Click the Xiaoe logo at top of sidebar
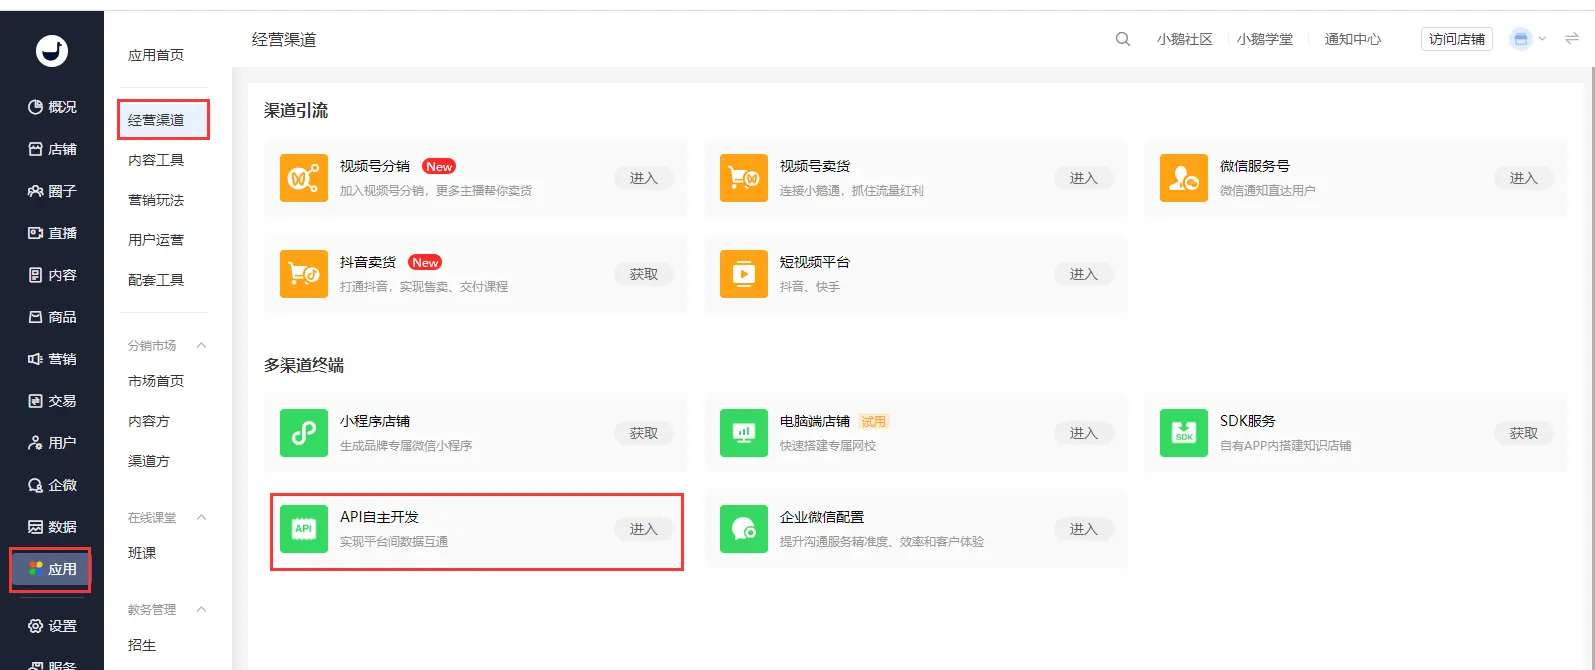Viewport: 1595px width, 670px height. pos(52,50)
